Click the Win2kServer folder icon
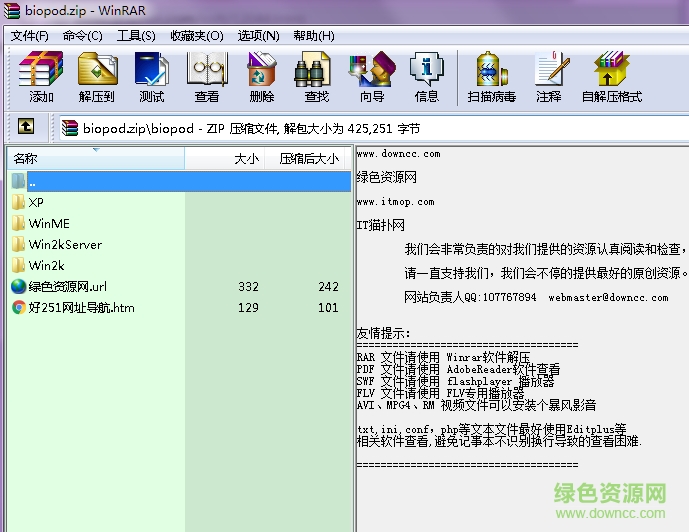 click(18, 244)
